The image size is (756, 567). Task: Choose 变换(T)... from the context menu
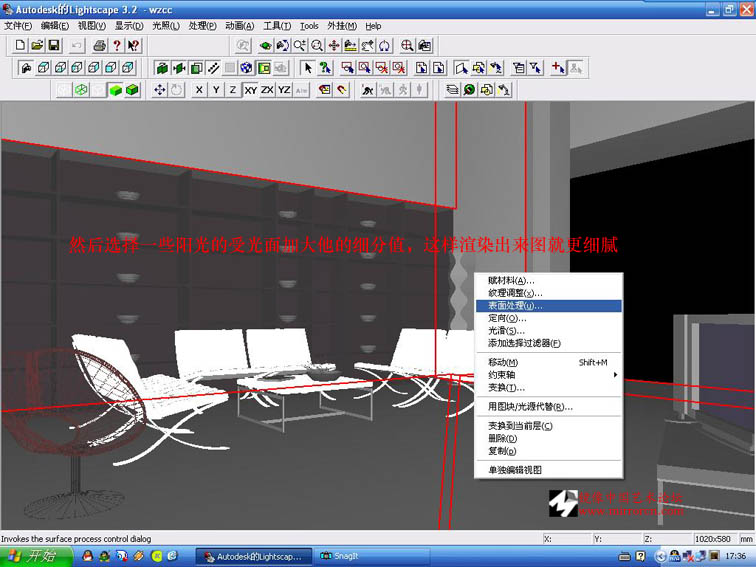(549, 387)
